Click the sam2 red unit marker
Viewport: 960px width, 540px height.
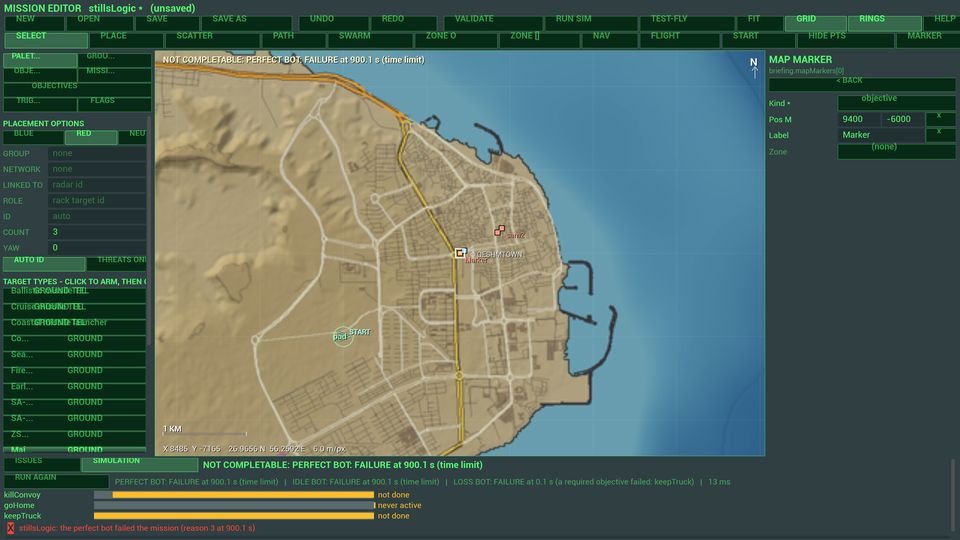pyautogui.click(x=500, y=230)
